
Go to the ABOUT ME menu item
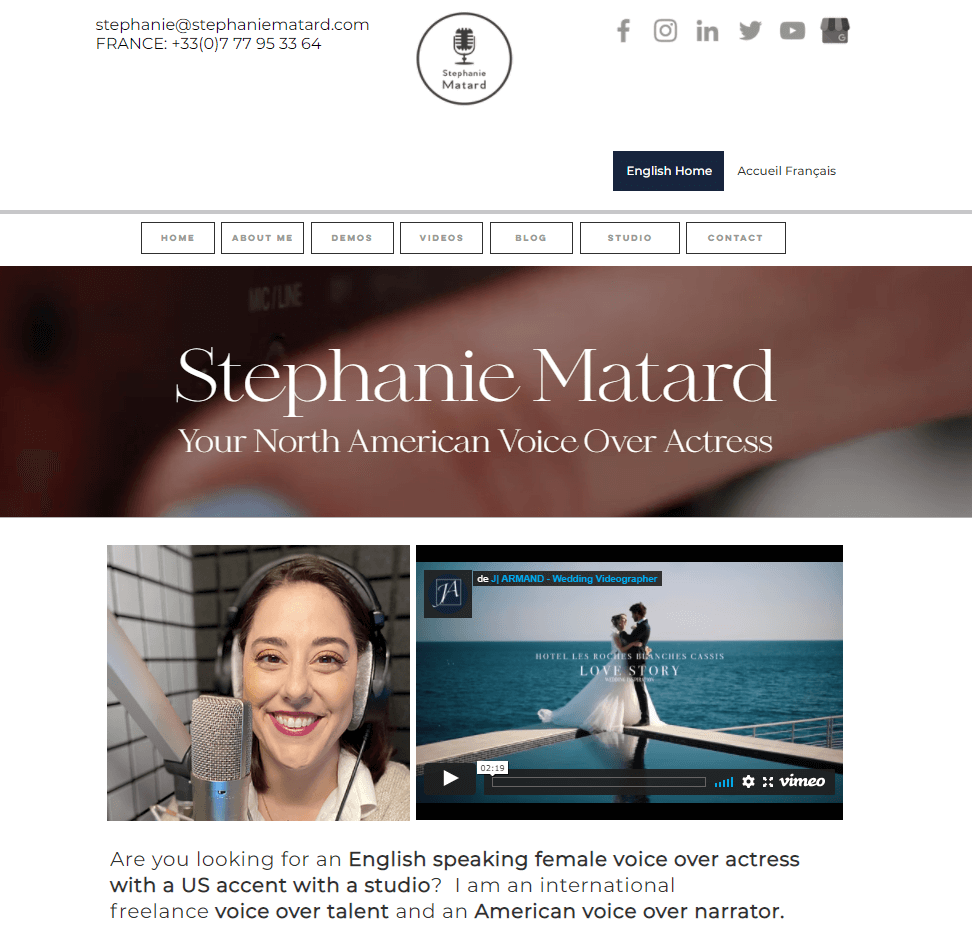tap(262, 238)
